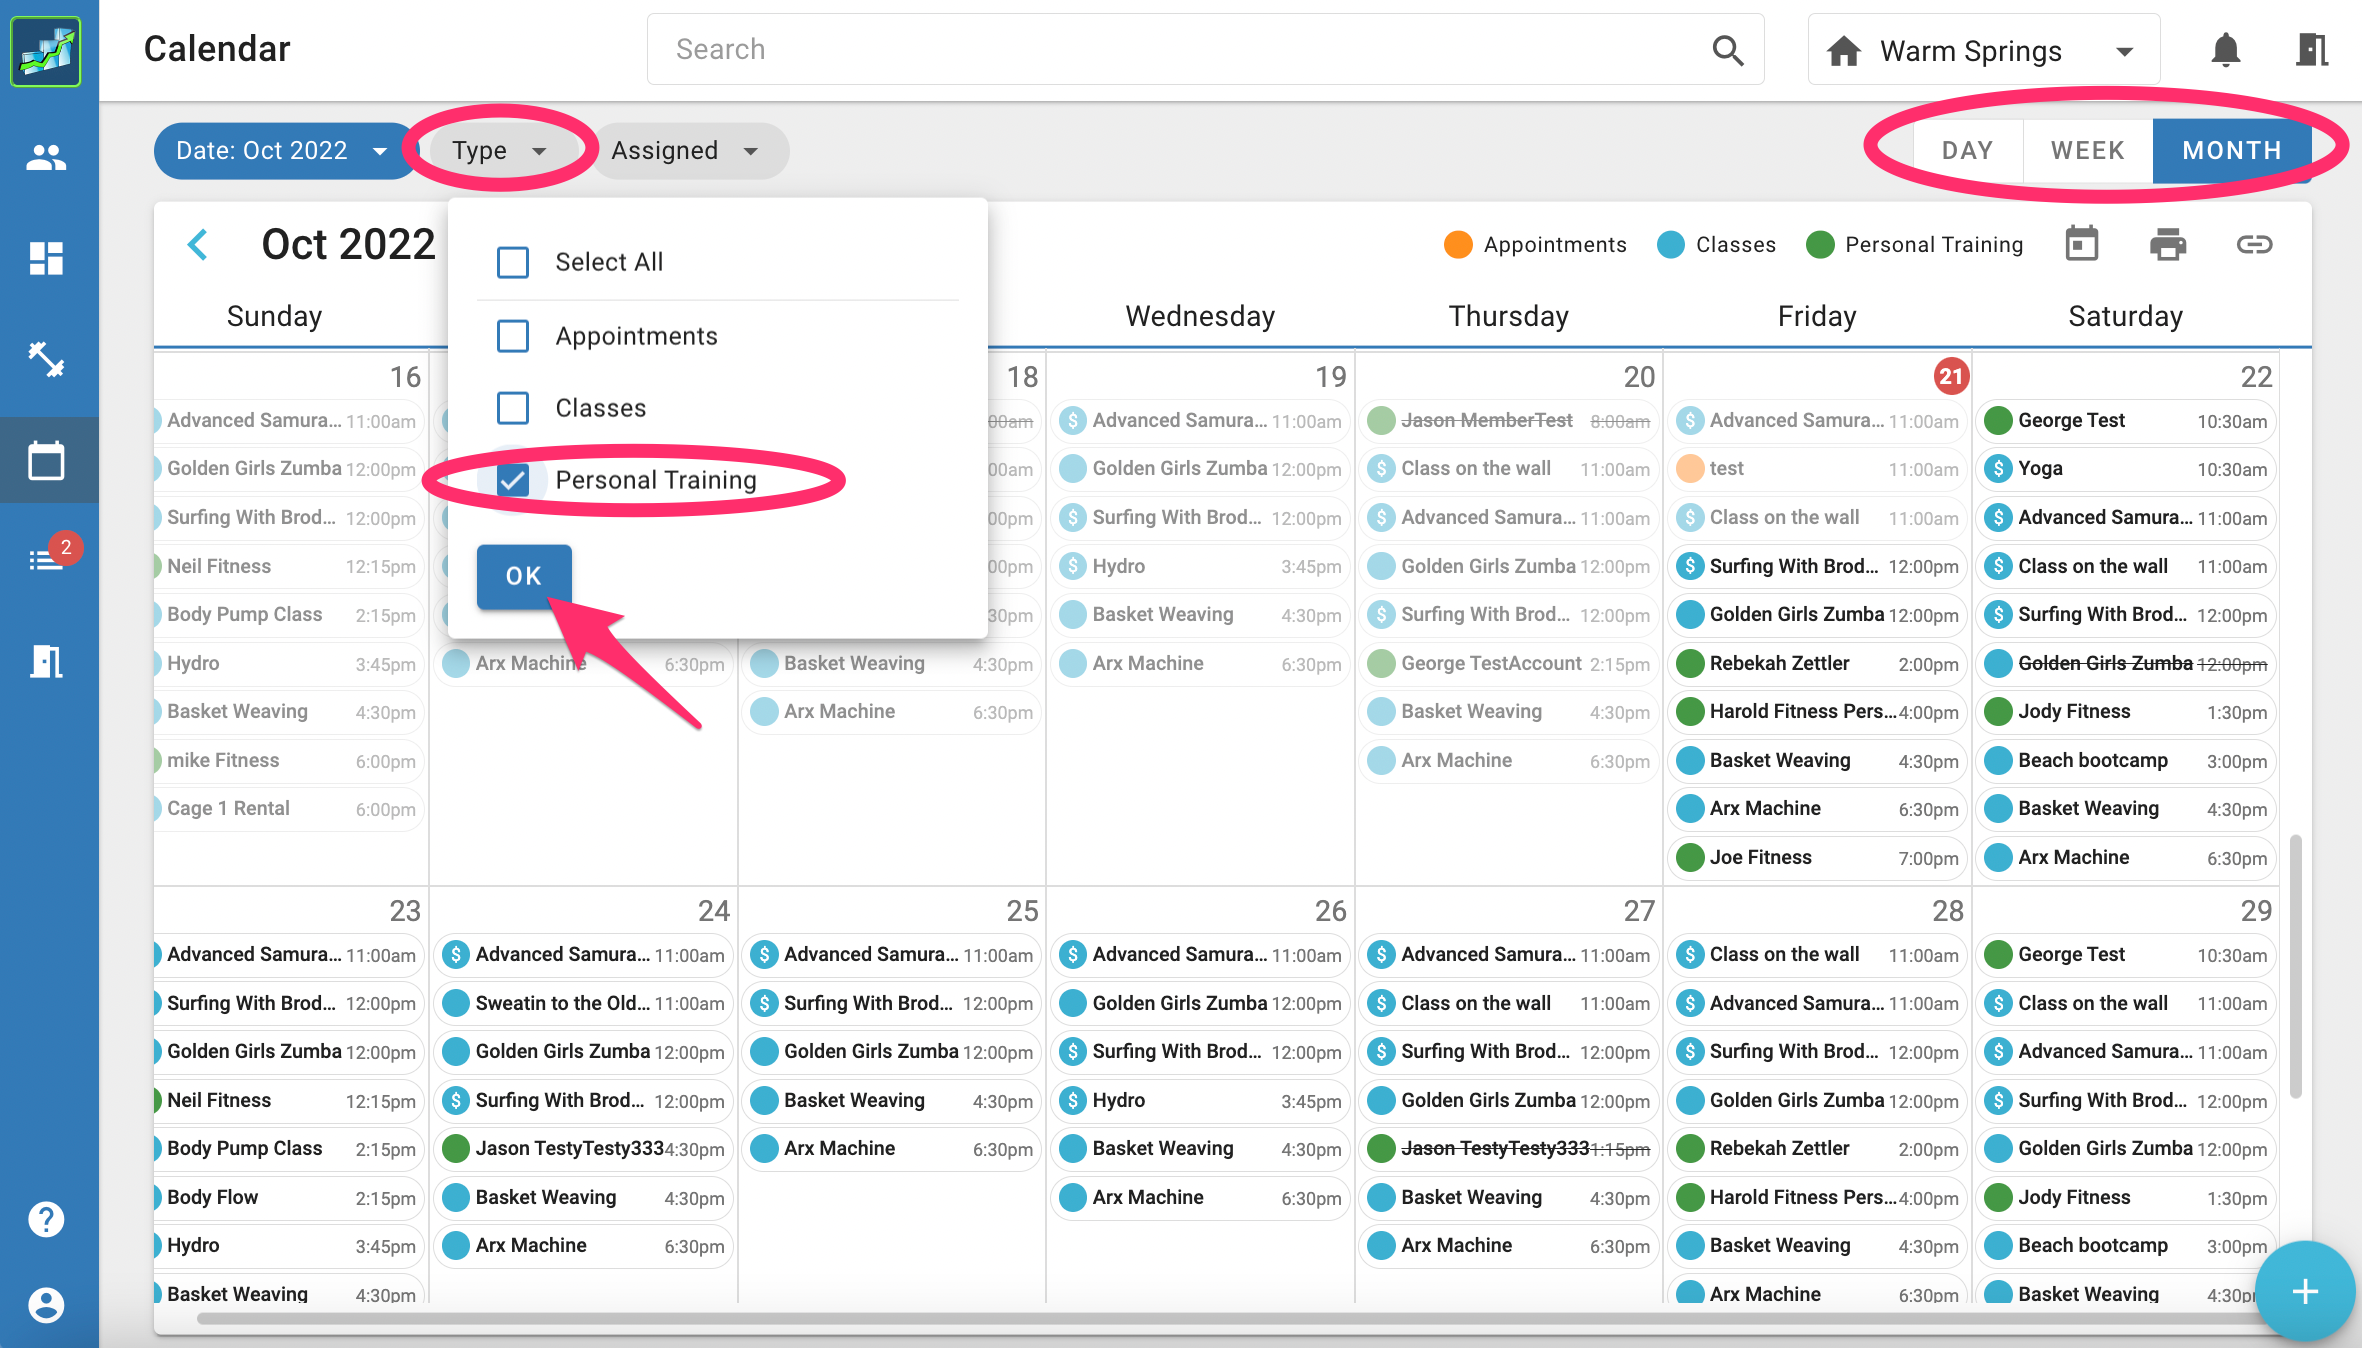Image resolution: width=2362 pixels, height=1348 pixels.
Task: Open the task list with badge
Action: (x=46, y=560)
